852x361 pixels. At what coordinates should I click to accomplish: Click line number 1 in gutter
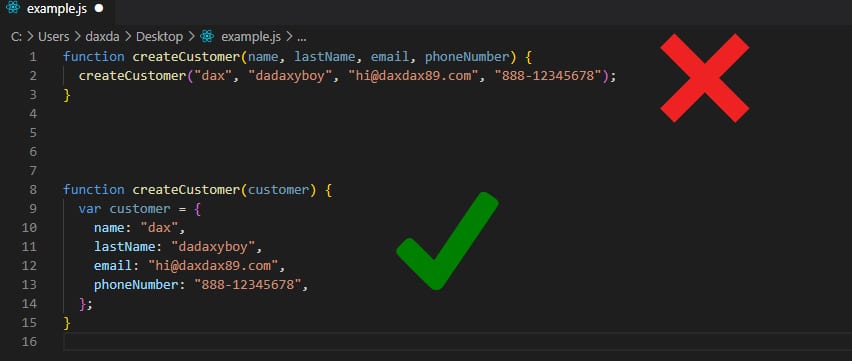pos(34,57)
